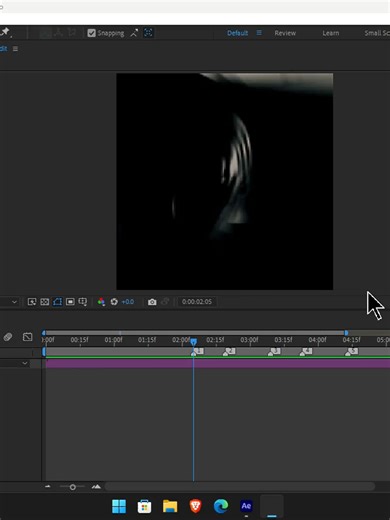Click composition marker 5 on timeline
This screenshot has width=390, height=520.
(352, 351)
